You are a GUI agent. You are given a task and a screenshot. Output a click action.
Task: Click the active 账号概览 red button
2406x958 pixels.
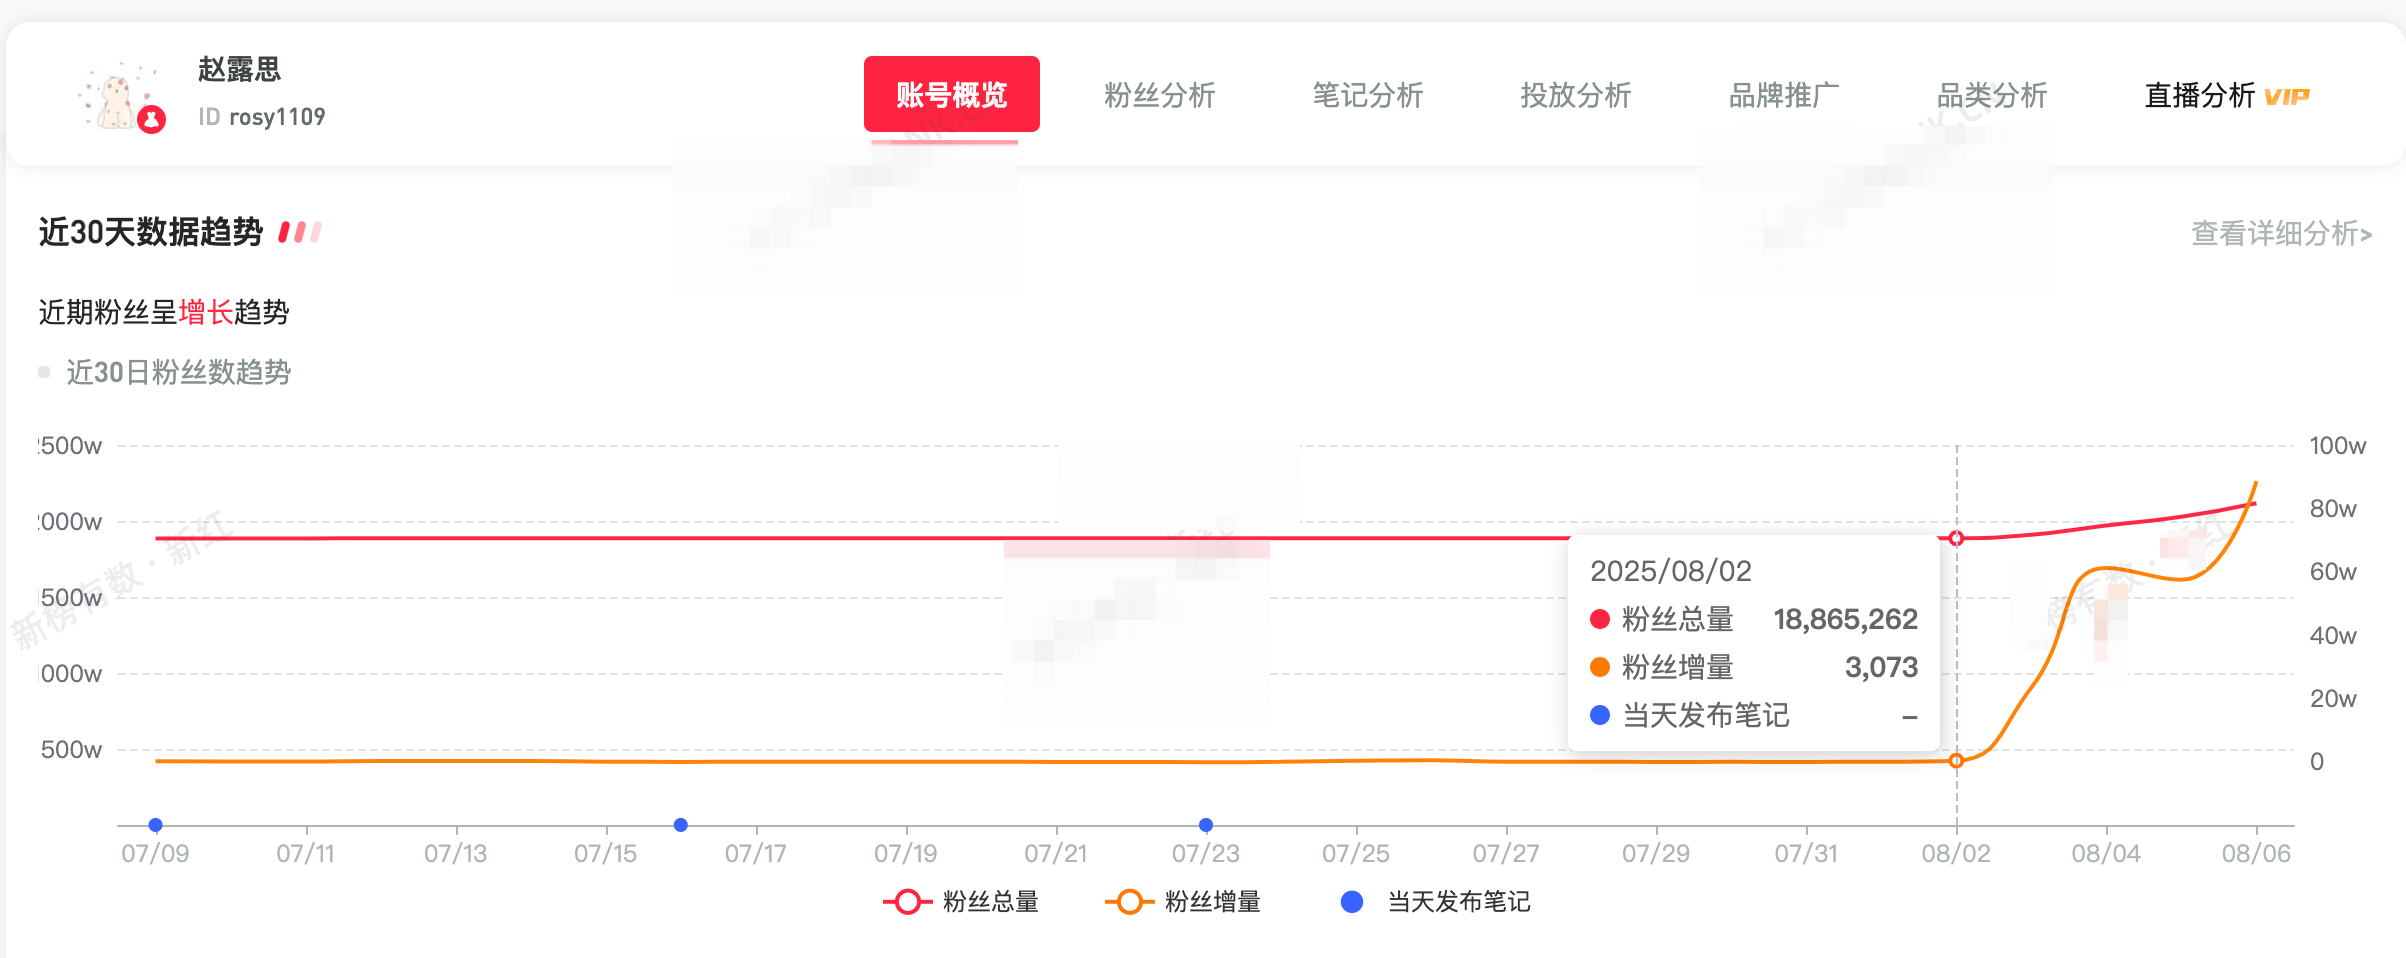[x=951, y=95]
